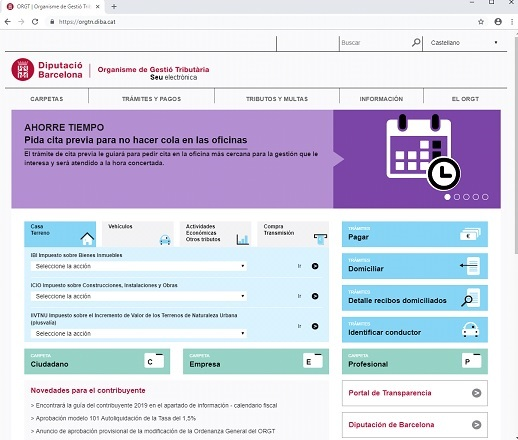Switch to the third carousel slide dot
This screenshot has height=440, width=518.
[x=466, y=197]
